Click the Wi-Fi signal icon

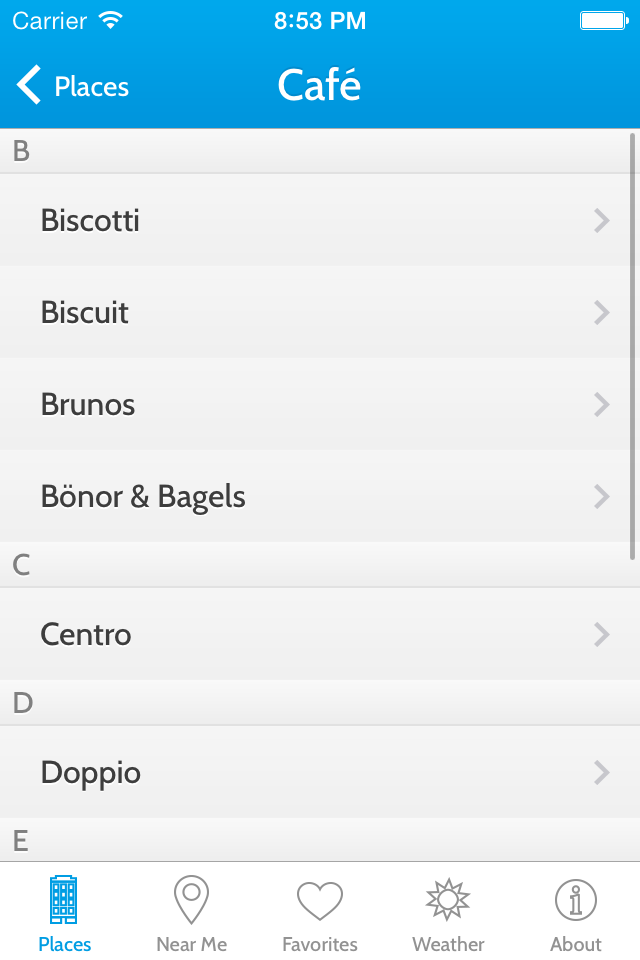(x=111, y=21)
